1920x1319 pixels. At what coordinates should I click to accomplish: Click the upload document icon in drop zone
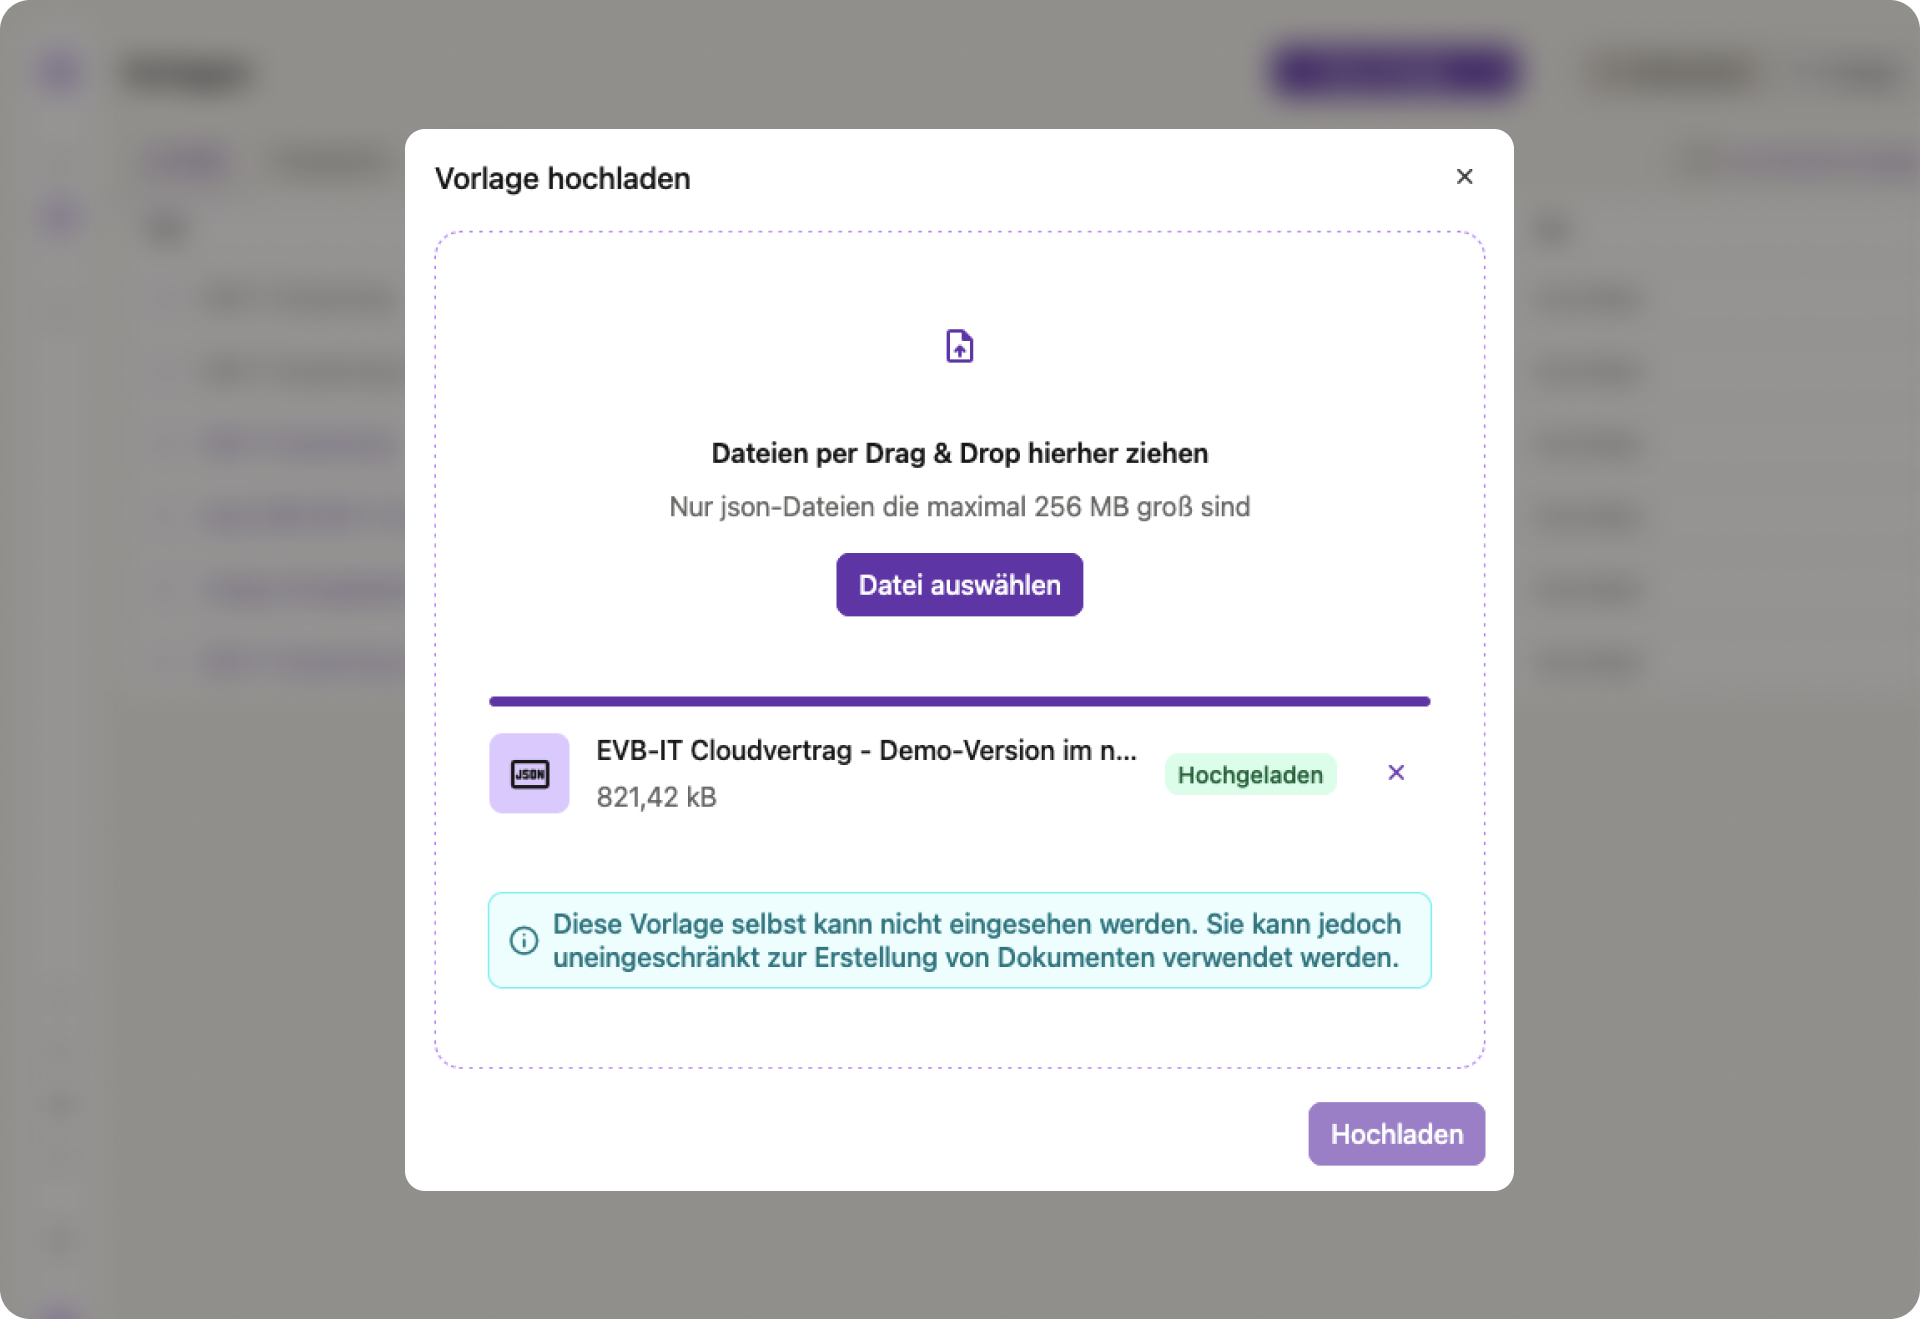pos(959,346)
